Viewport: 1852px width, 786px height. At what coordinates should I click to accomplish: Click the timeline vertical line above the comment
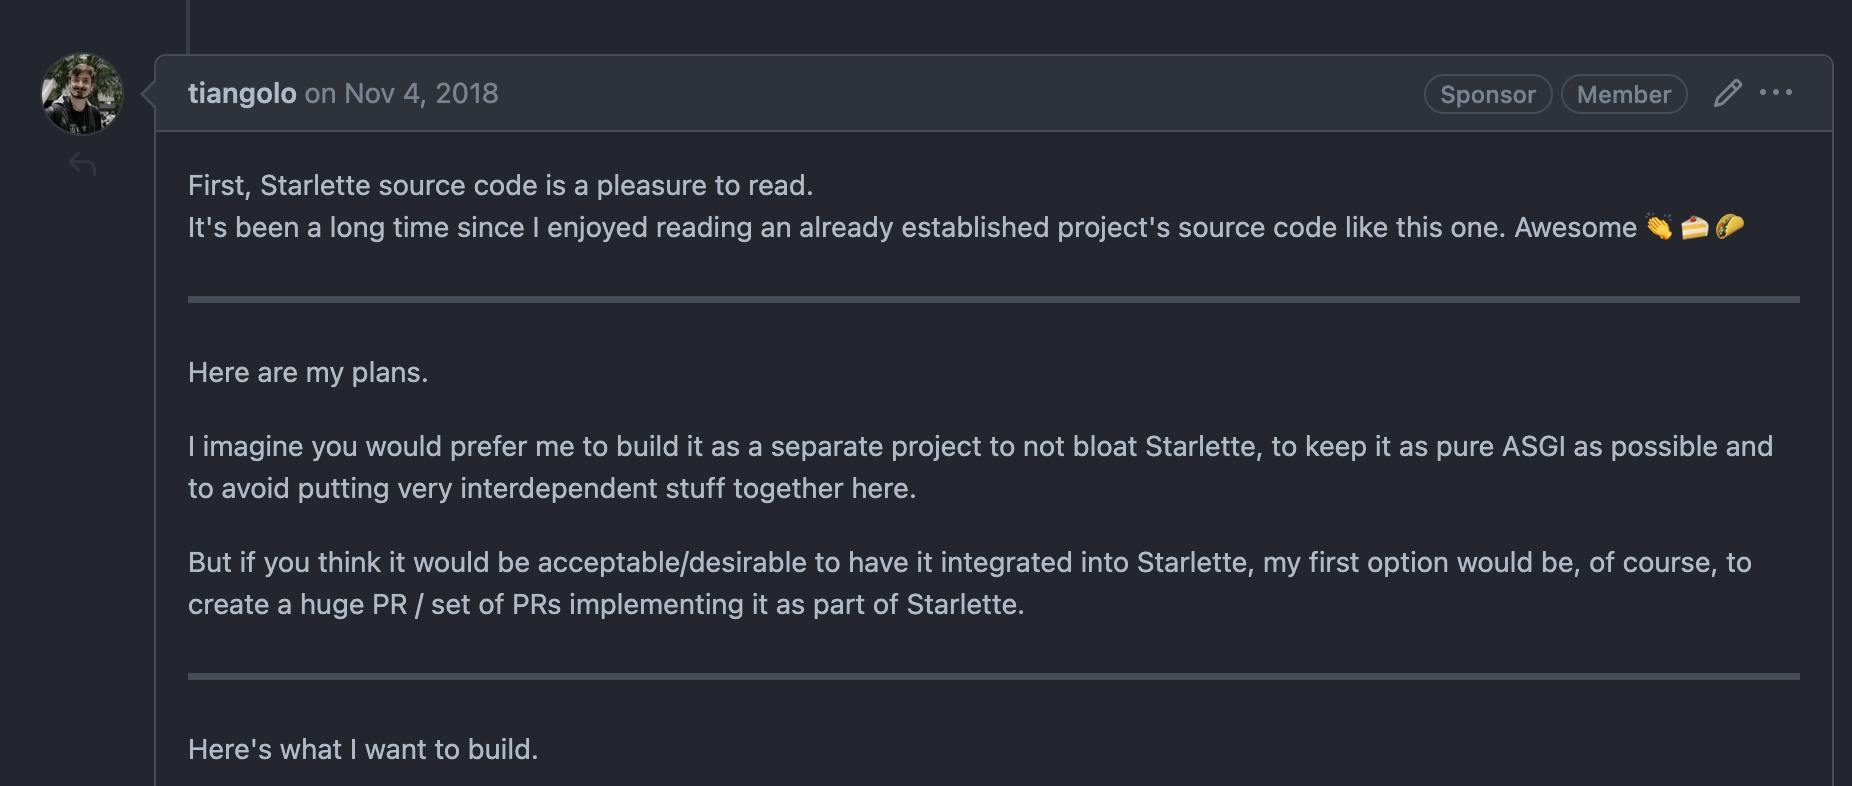(188, 25)
